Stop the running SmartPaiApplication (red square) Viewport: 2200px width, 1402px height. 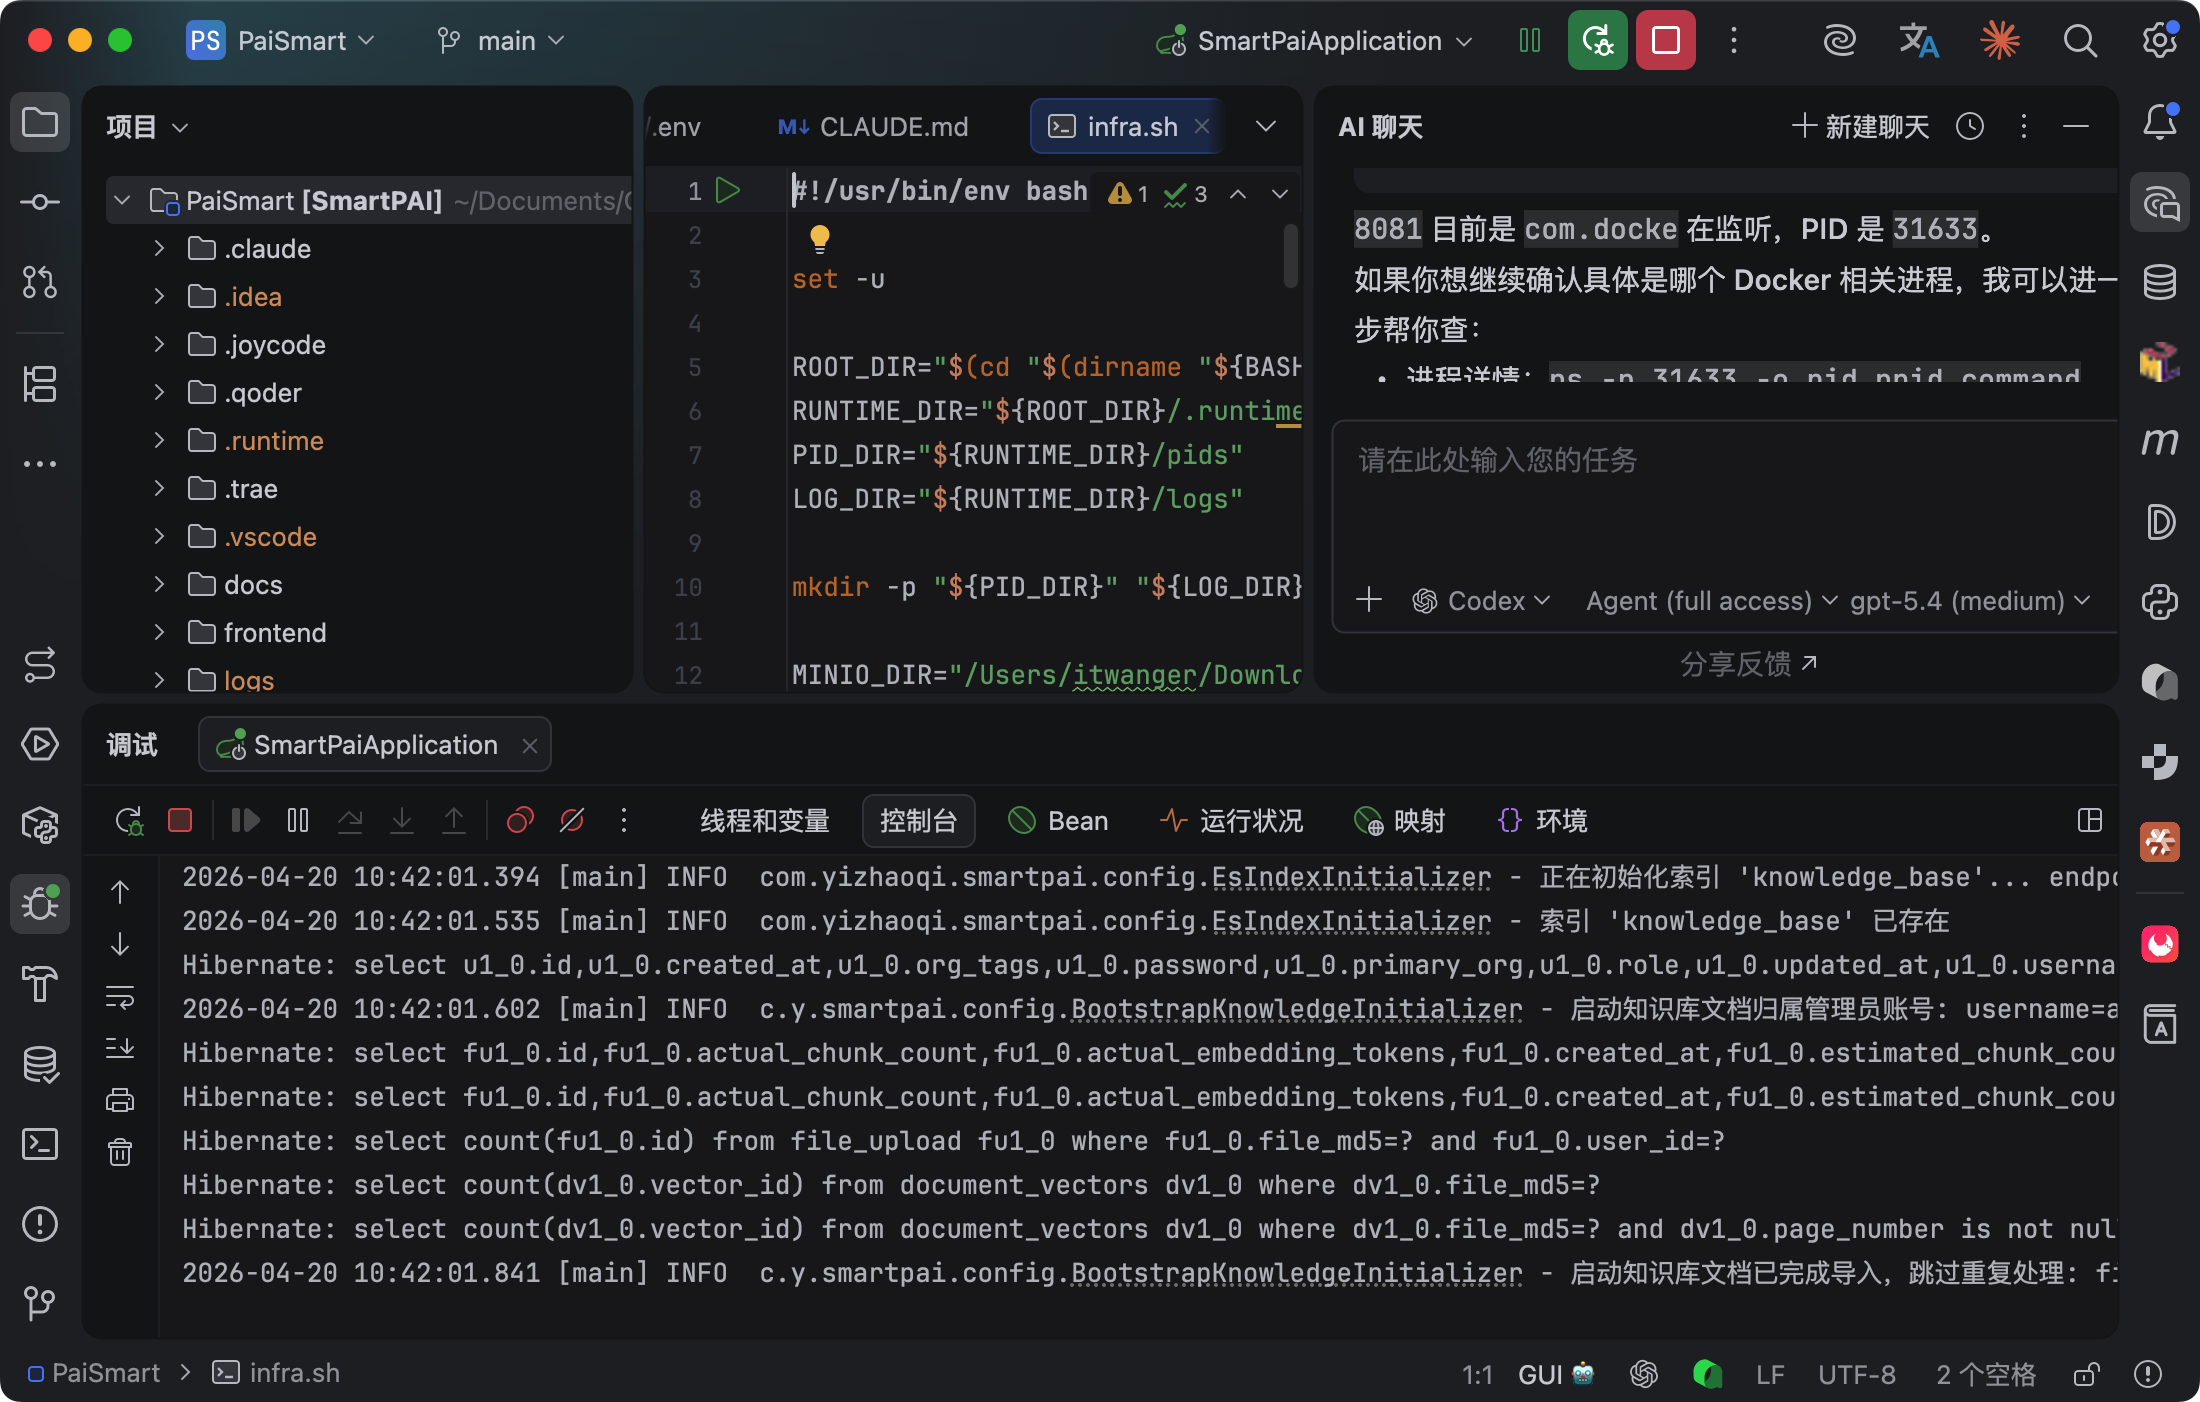click(1665, 41)
